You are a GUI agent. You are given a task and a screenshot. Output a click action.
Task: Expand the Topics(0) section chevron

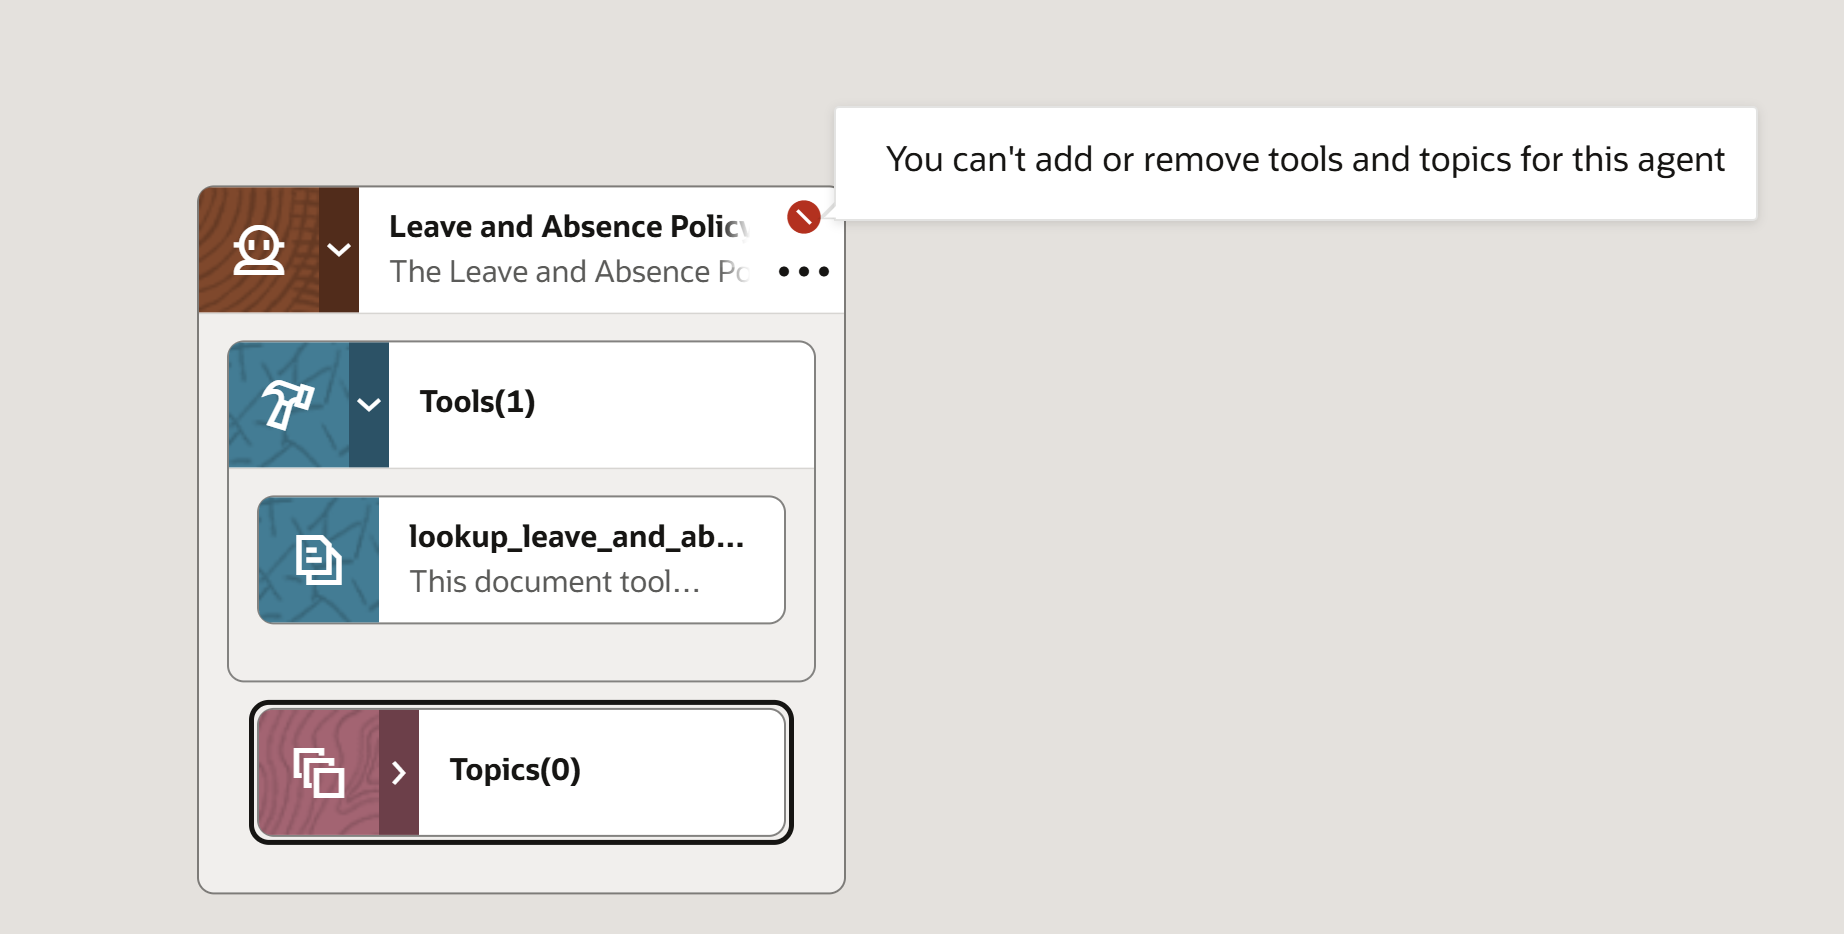(399, 772)
